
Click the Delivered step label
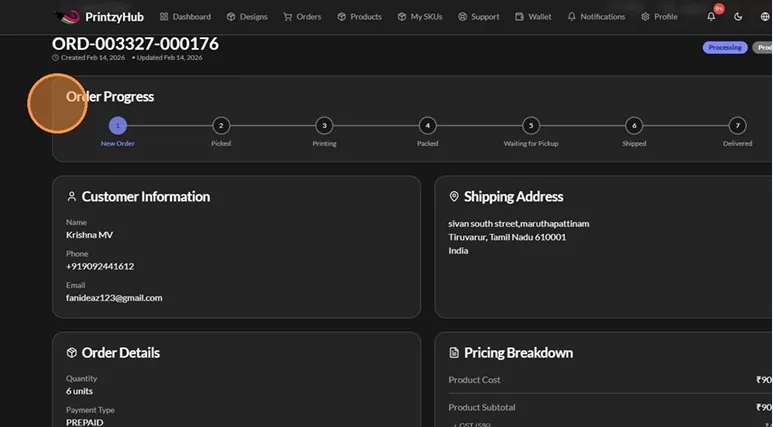(738, 143)
